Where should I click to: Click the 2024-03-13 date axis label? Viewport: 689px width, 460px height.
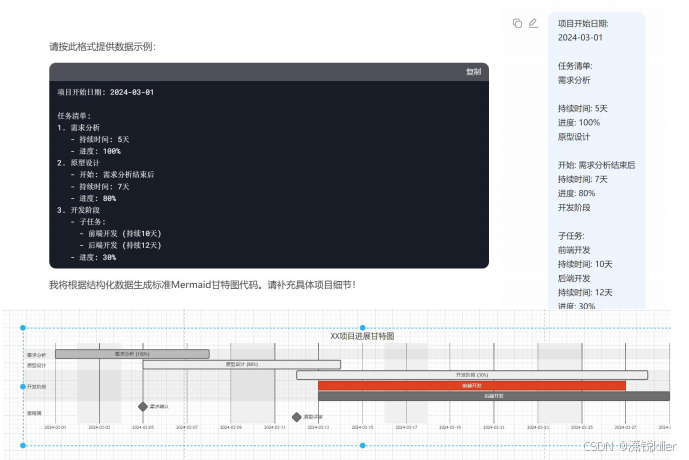(x=318, y=427)
